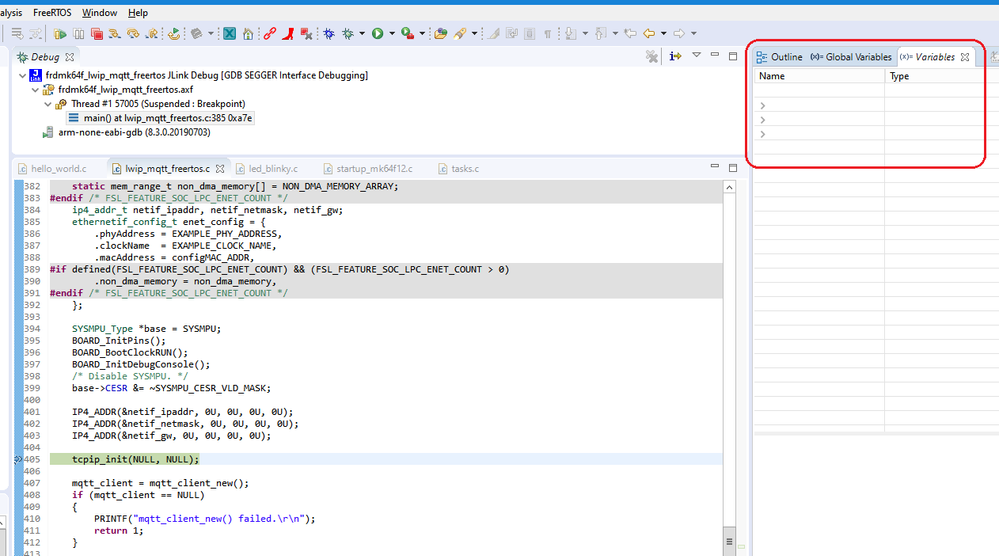999x556 pixels.
Task: Click the Name column header in Variables
Action: (819, 76)
